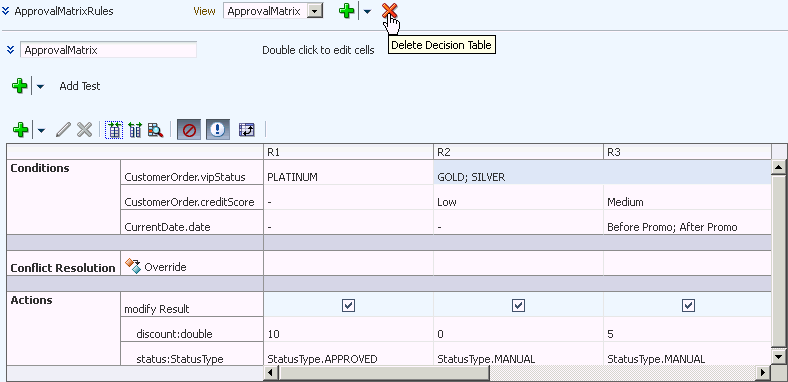Image resolution: width=788 pixels, height=382 pixels.
Task: Click the red Delete Decision Table icon
Action: (x=389, y=10)
